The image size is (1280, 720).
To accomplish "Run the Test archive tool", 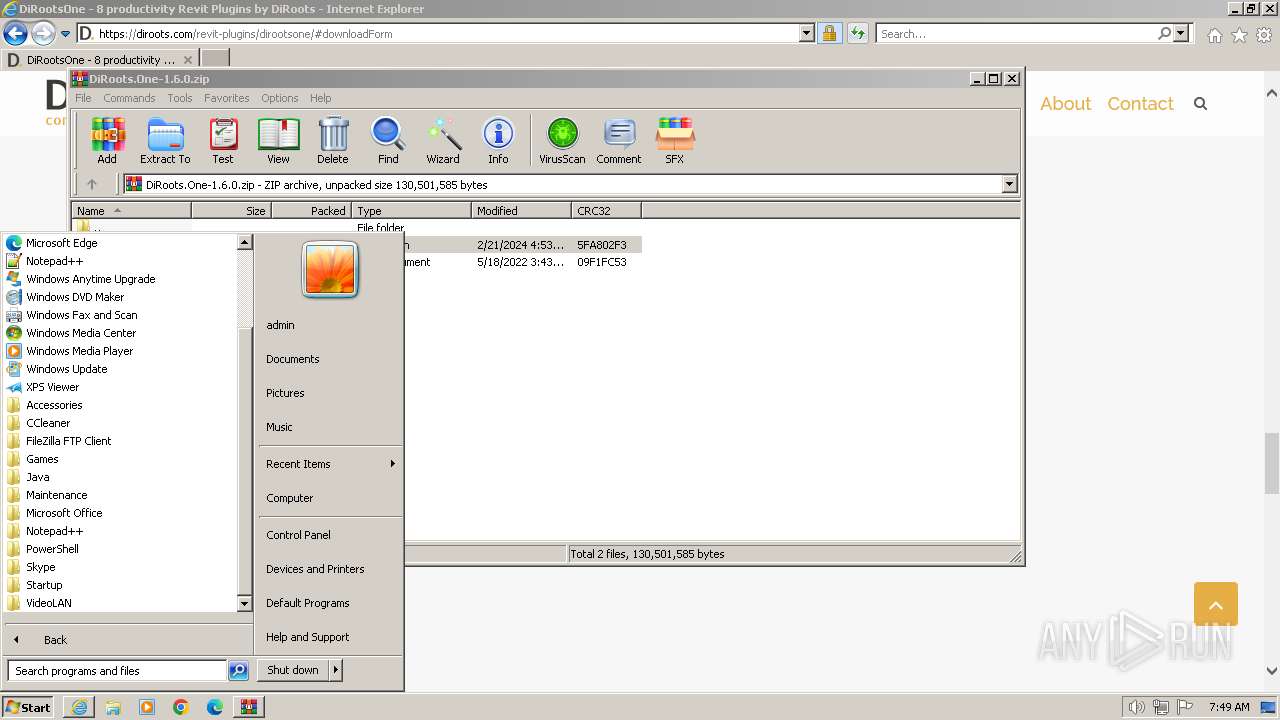I will click(x=223, y=141).
